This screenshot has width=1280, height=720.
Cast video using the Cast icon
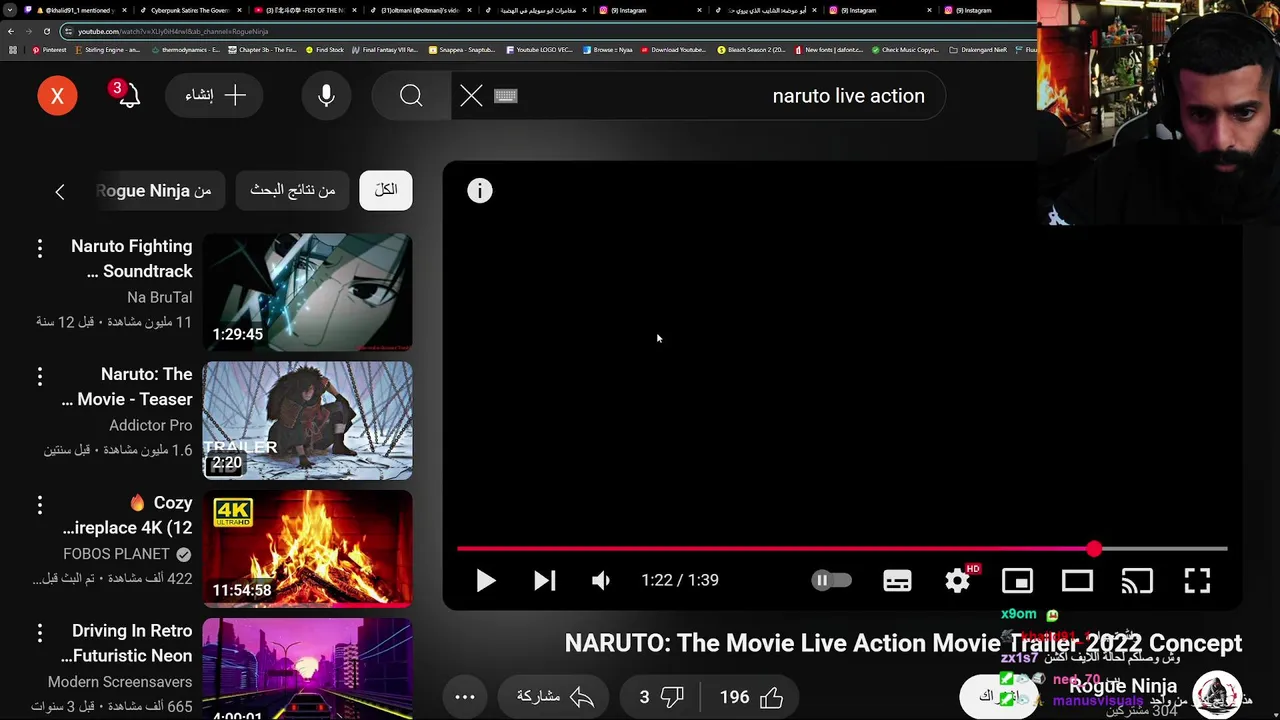(x=1137, y=580)
